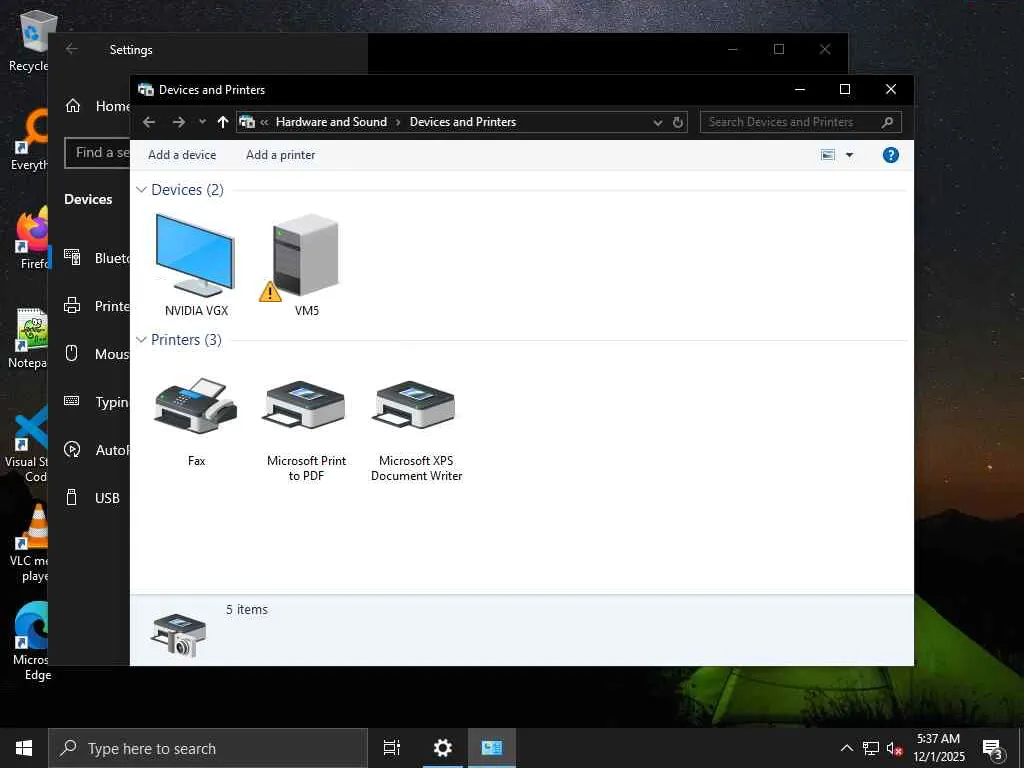Open the Help question mark icon
The height and width of the screenshot is (768, 1024).
[x=890, y=155]
